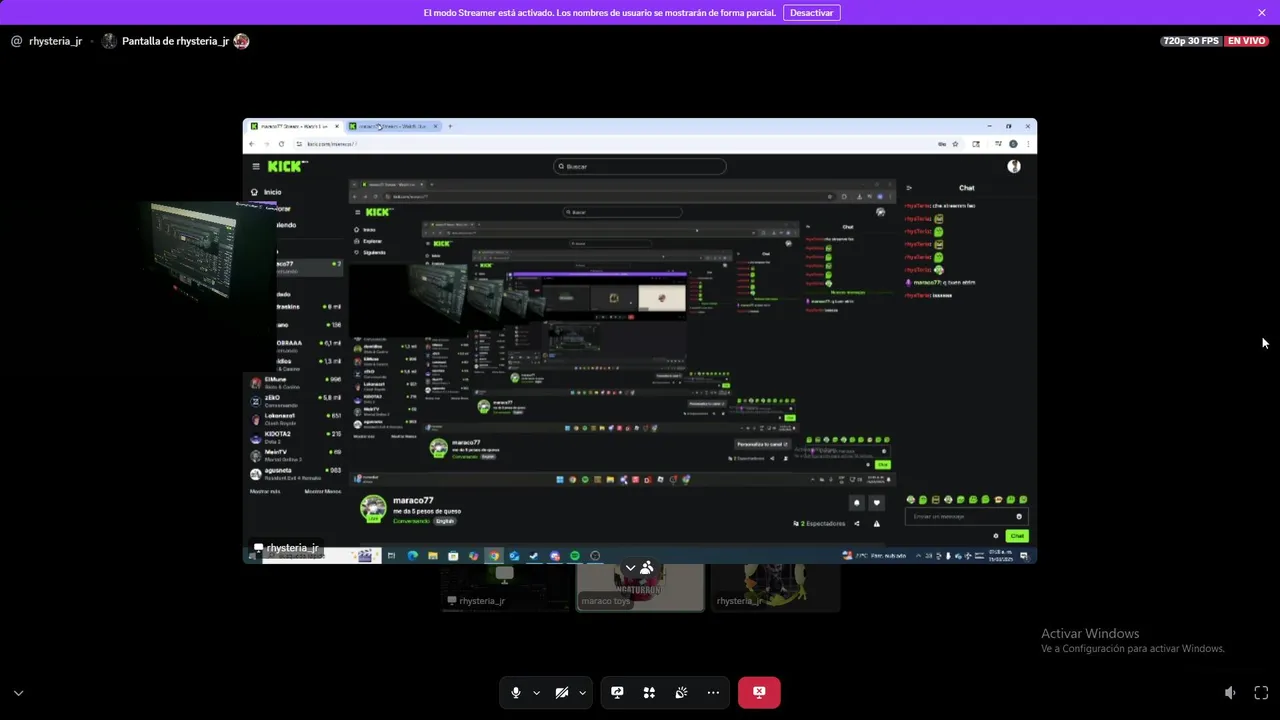The width and height of the screenshot is (1280, 720).
Task: Open the rhysteria_jr channel name in header
Action: (x=55, y=41)
